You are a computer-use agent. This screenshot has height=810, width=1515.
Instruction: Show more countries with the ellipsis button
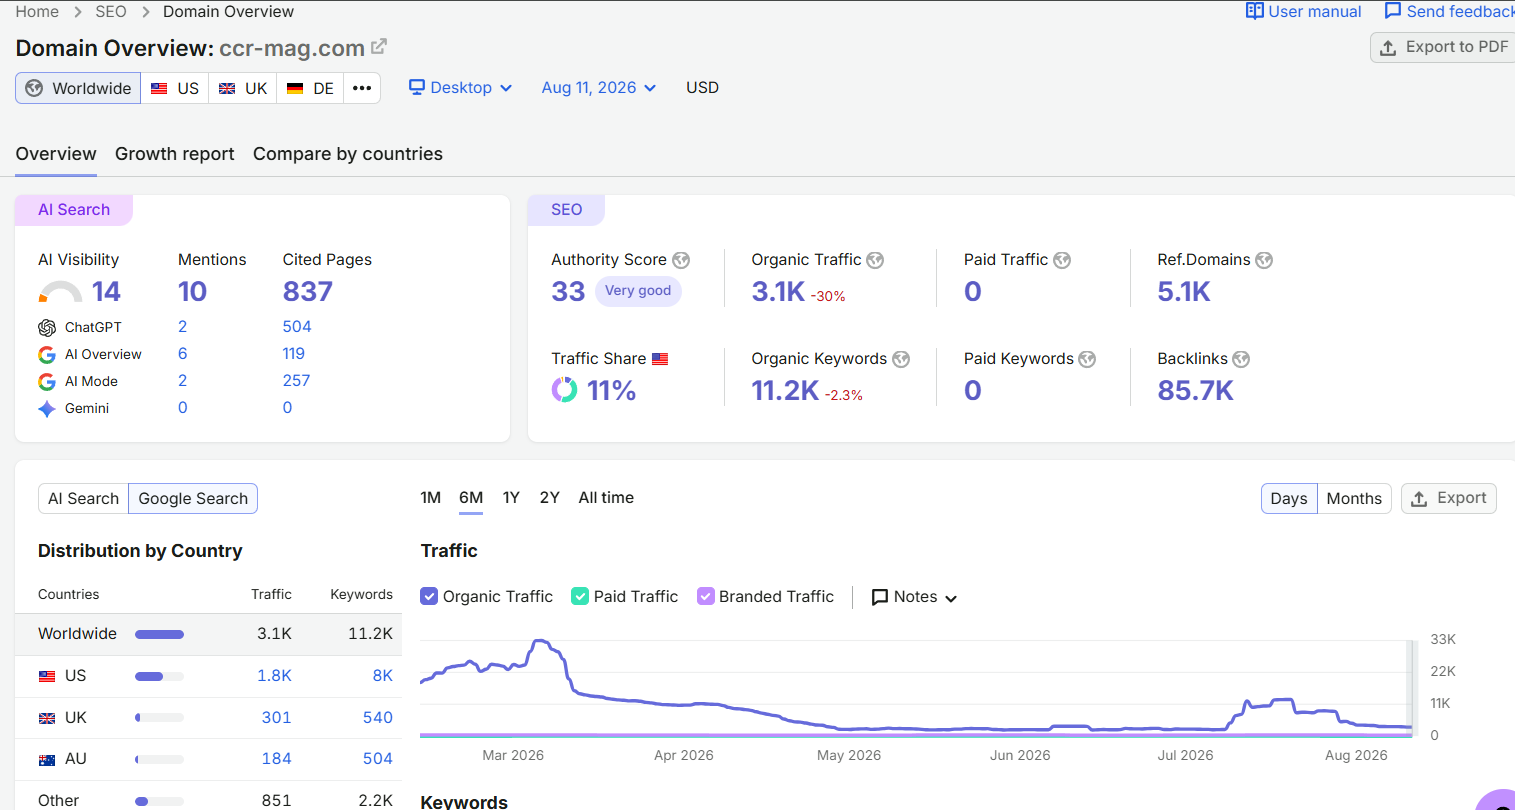(x=362, y=88)
